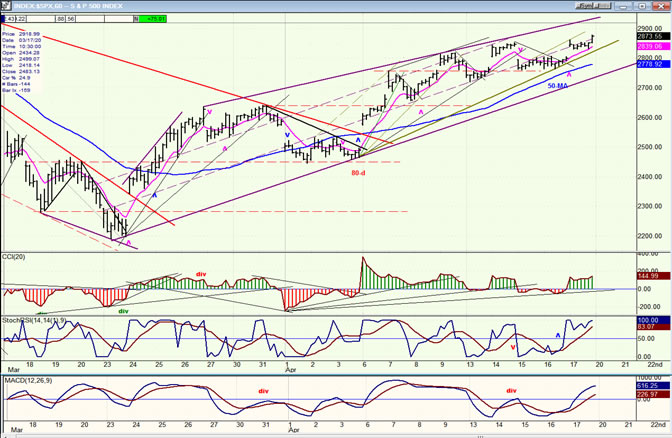
Task: Select the Time 10:30:00 data row
Action: [x=21, y=46]
